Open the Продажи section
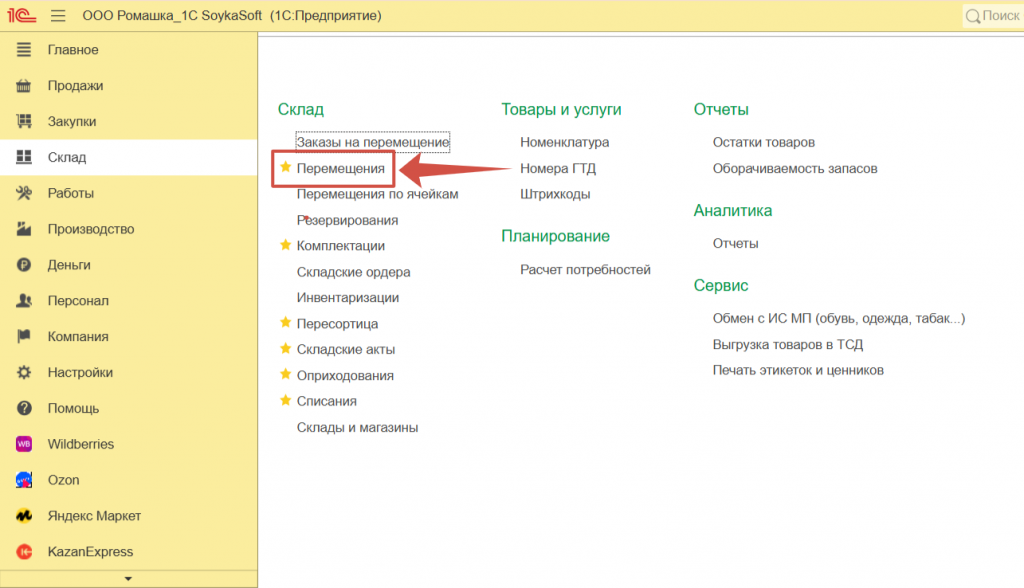This screenshot has height=588, width=1024. [75, 86]
